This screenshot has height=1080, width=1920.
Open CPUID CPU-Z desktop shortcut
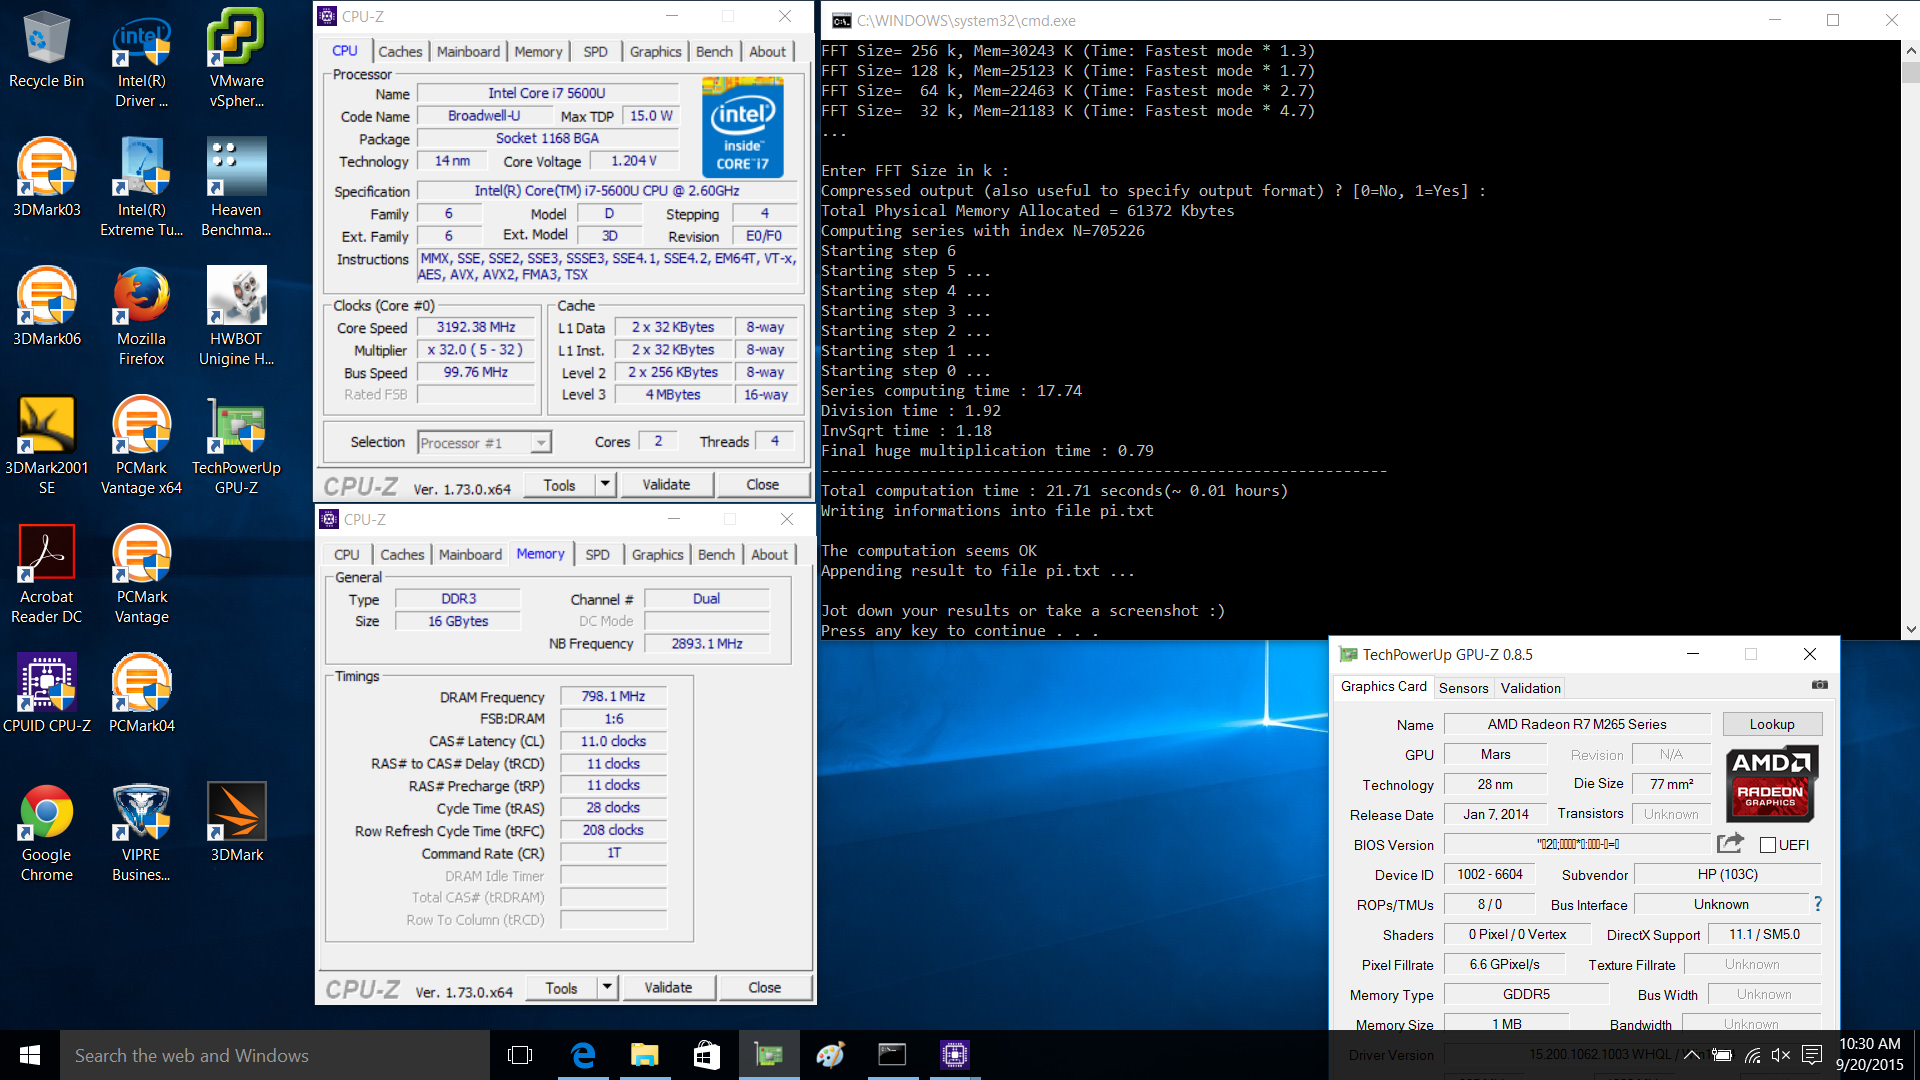click(x=46, y=694)
